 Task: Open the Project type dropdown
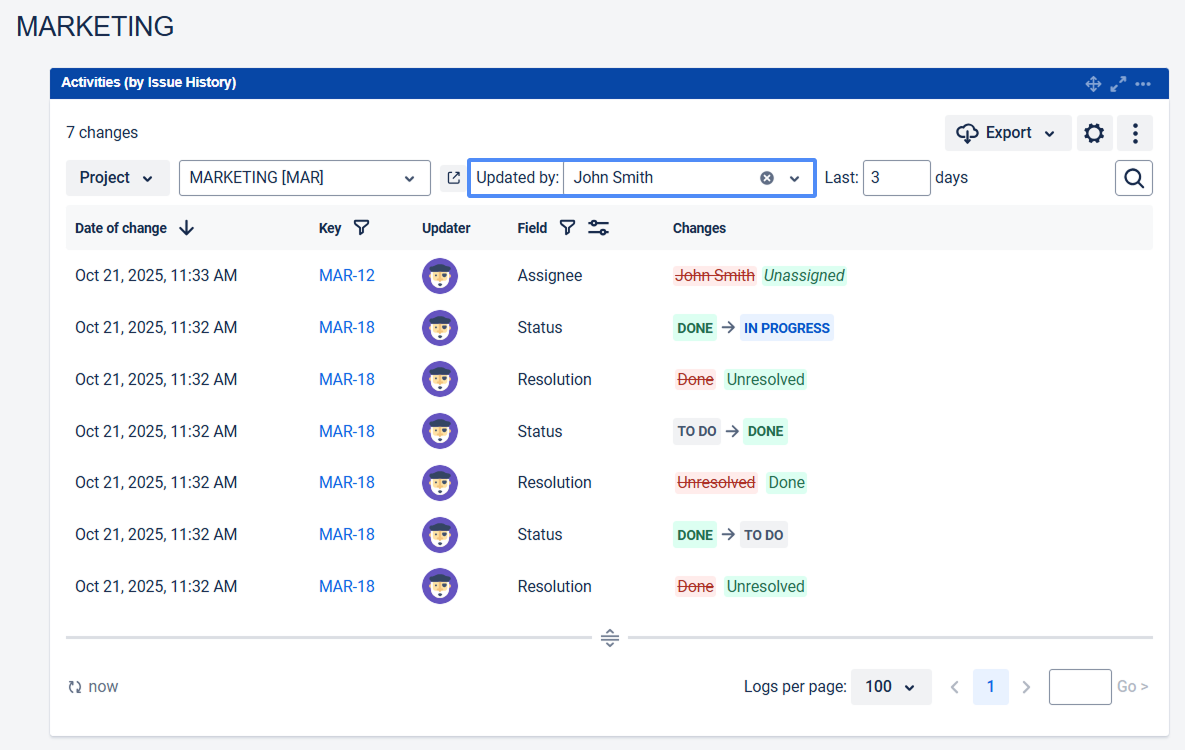[x=117, y=178]
